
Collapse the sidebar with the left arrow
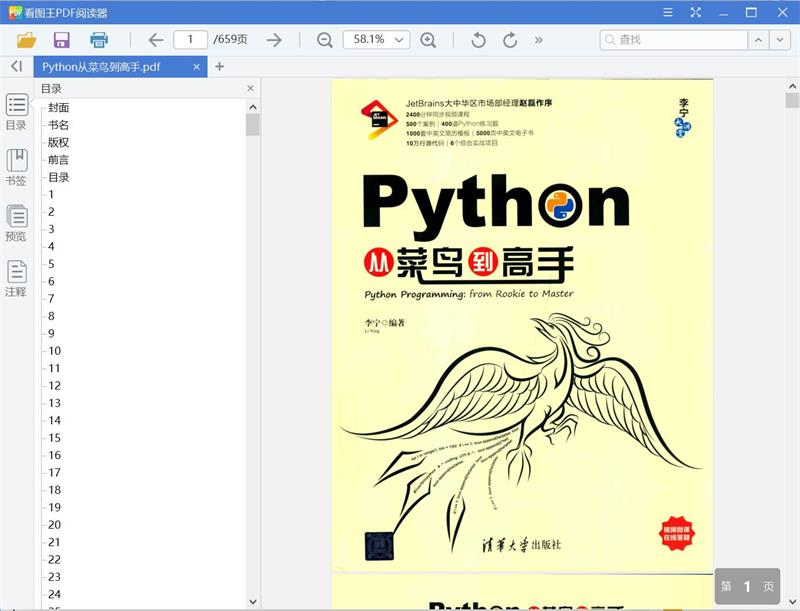(x=16, y=67)
